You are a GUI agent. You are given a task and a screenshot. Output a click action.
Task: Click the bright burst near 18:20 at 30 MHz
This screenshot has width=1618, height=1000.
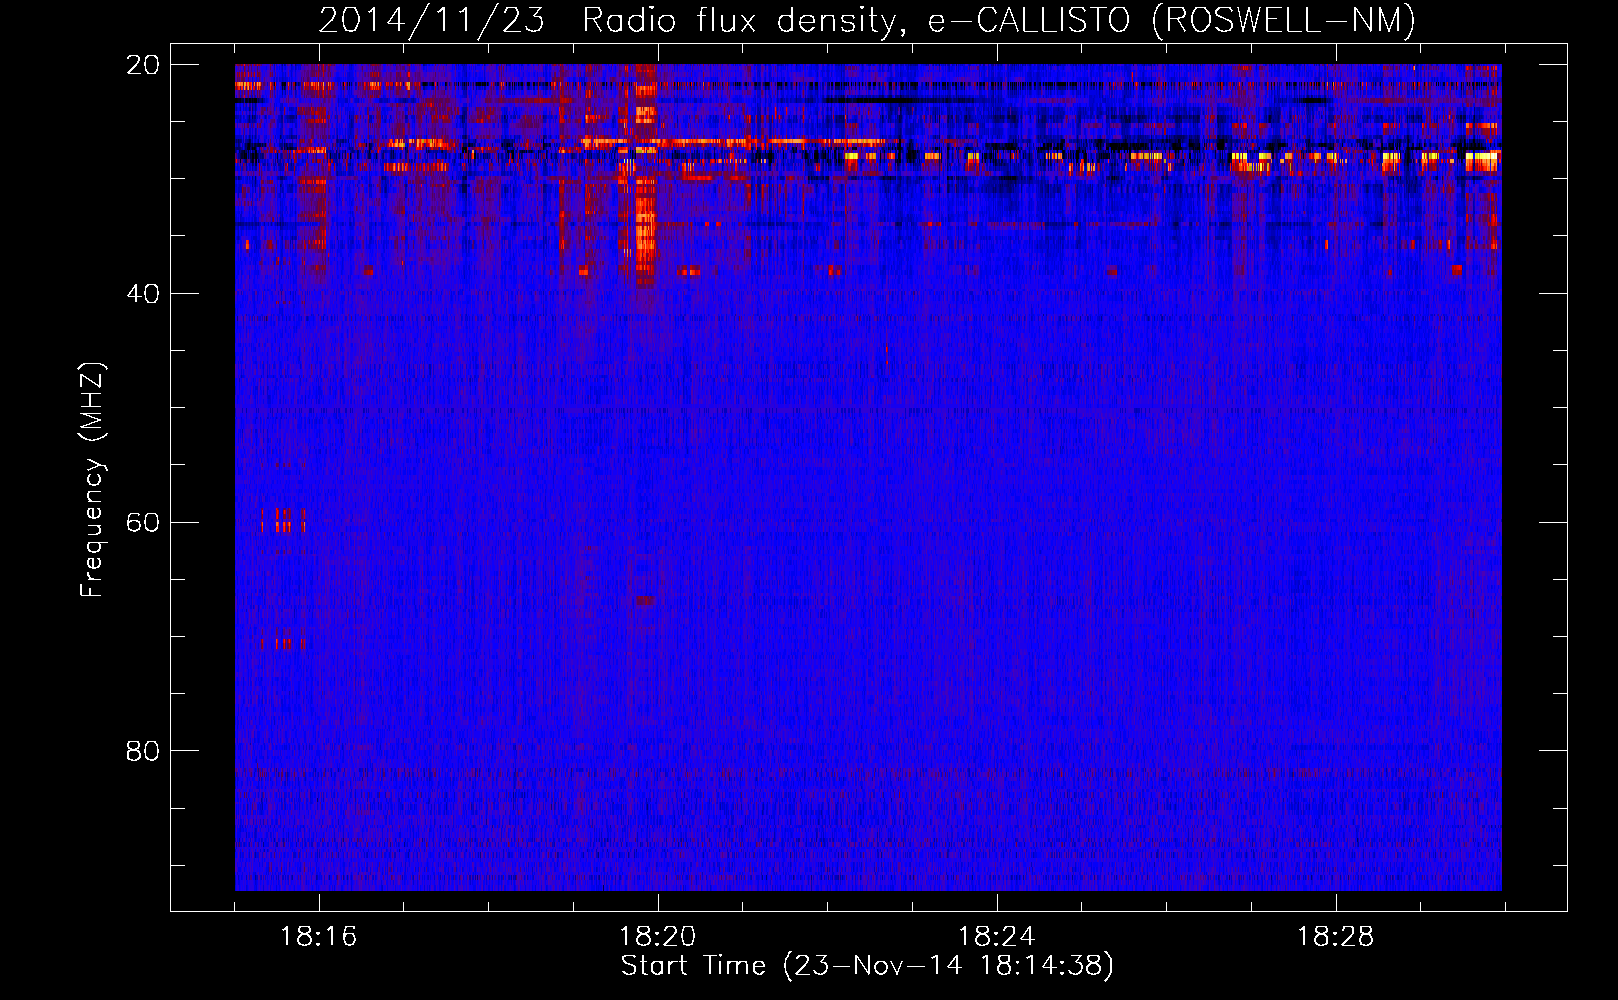click(x=644, y=175)
